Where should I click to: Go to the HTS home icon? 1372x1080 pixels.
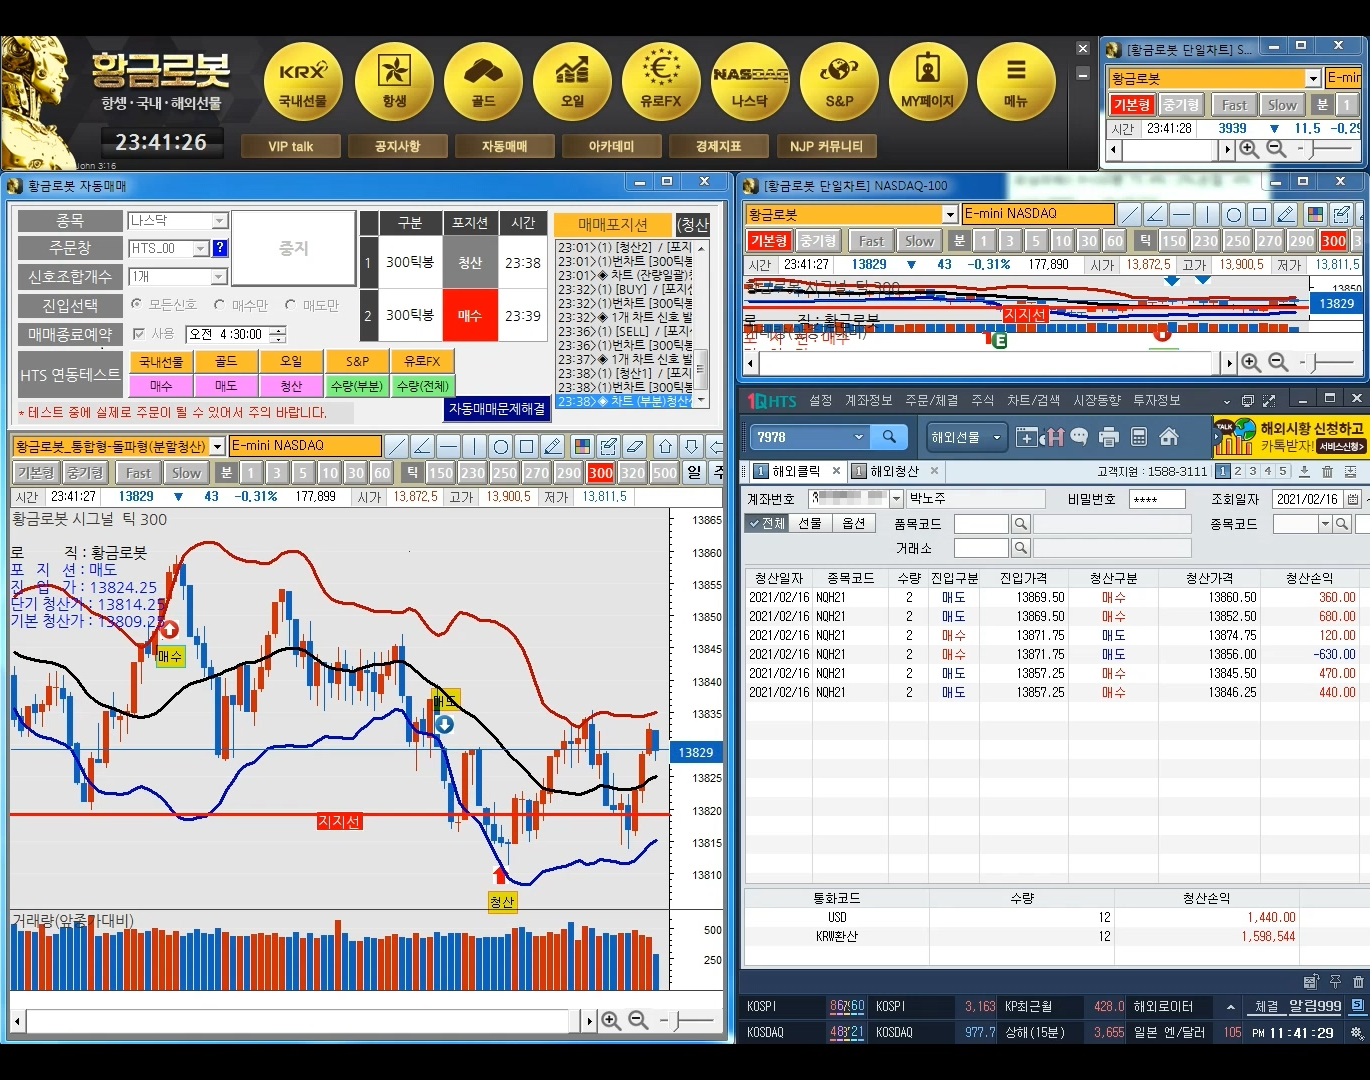click(1169, 437)
